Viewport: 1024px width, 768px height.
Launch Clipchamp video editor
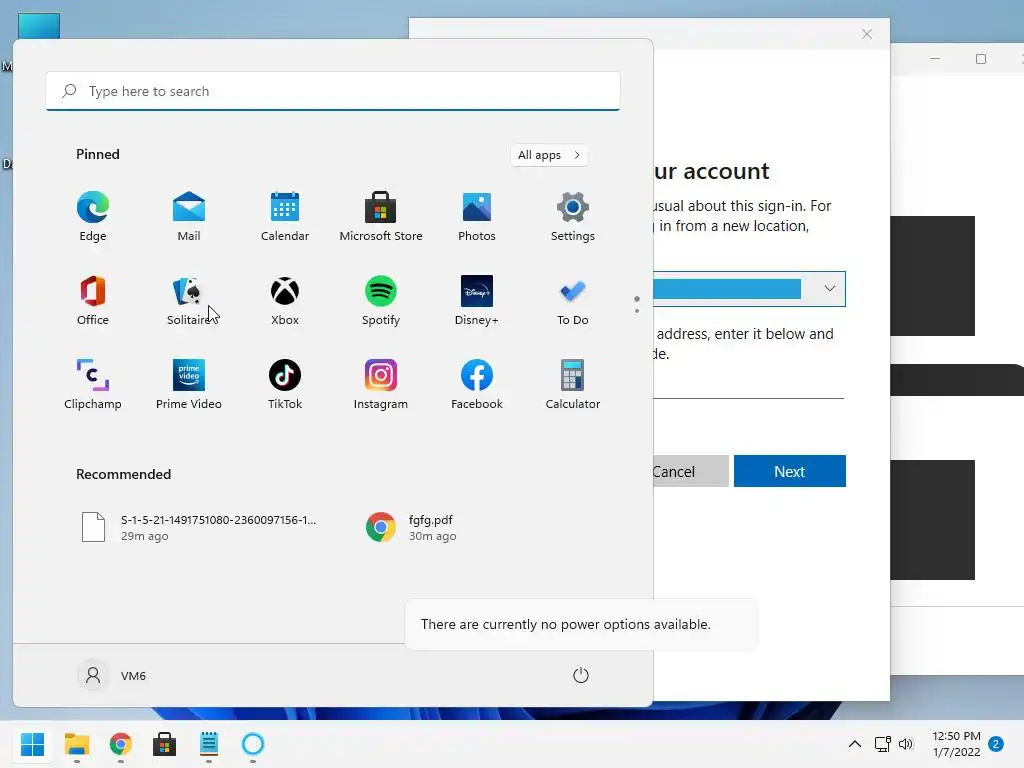[x=93, y=385]
